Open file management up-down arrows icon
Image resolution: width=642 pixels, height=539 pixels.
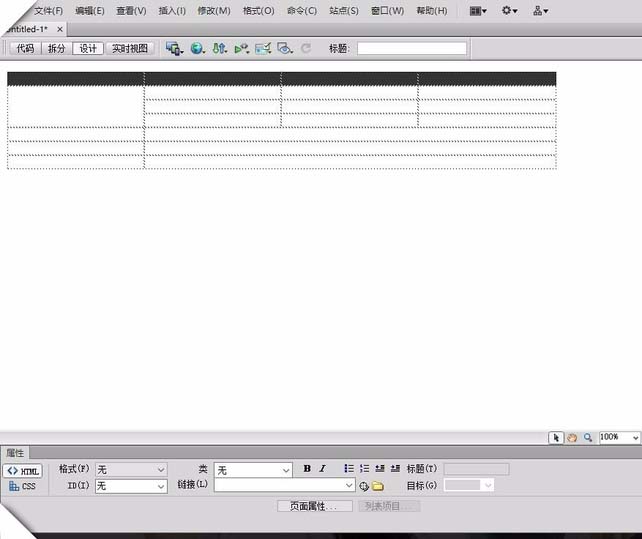coord(219,49)
